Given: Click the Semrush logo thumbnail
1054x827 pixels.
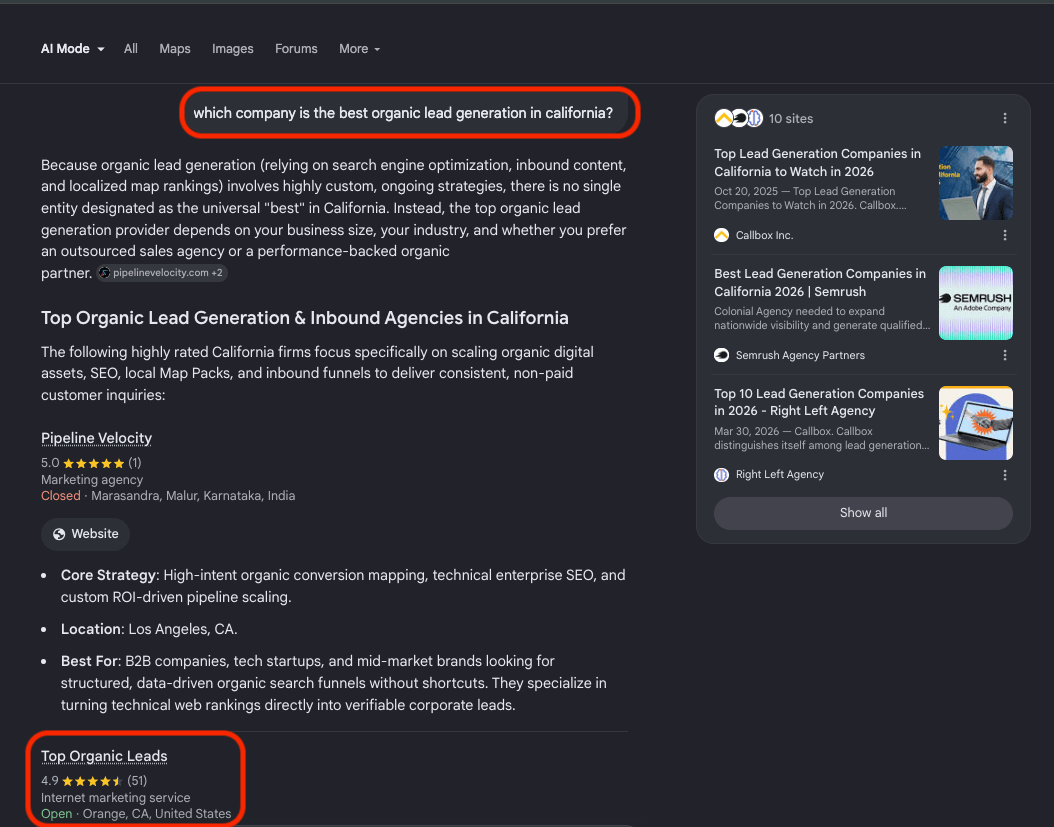Looking at the screenshot, I should 975,303.
